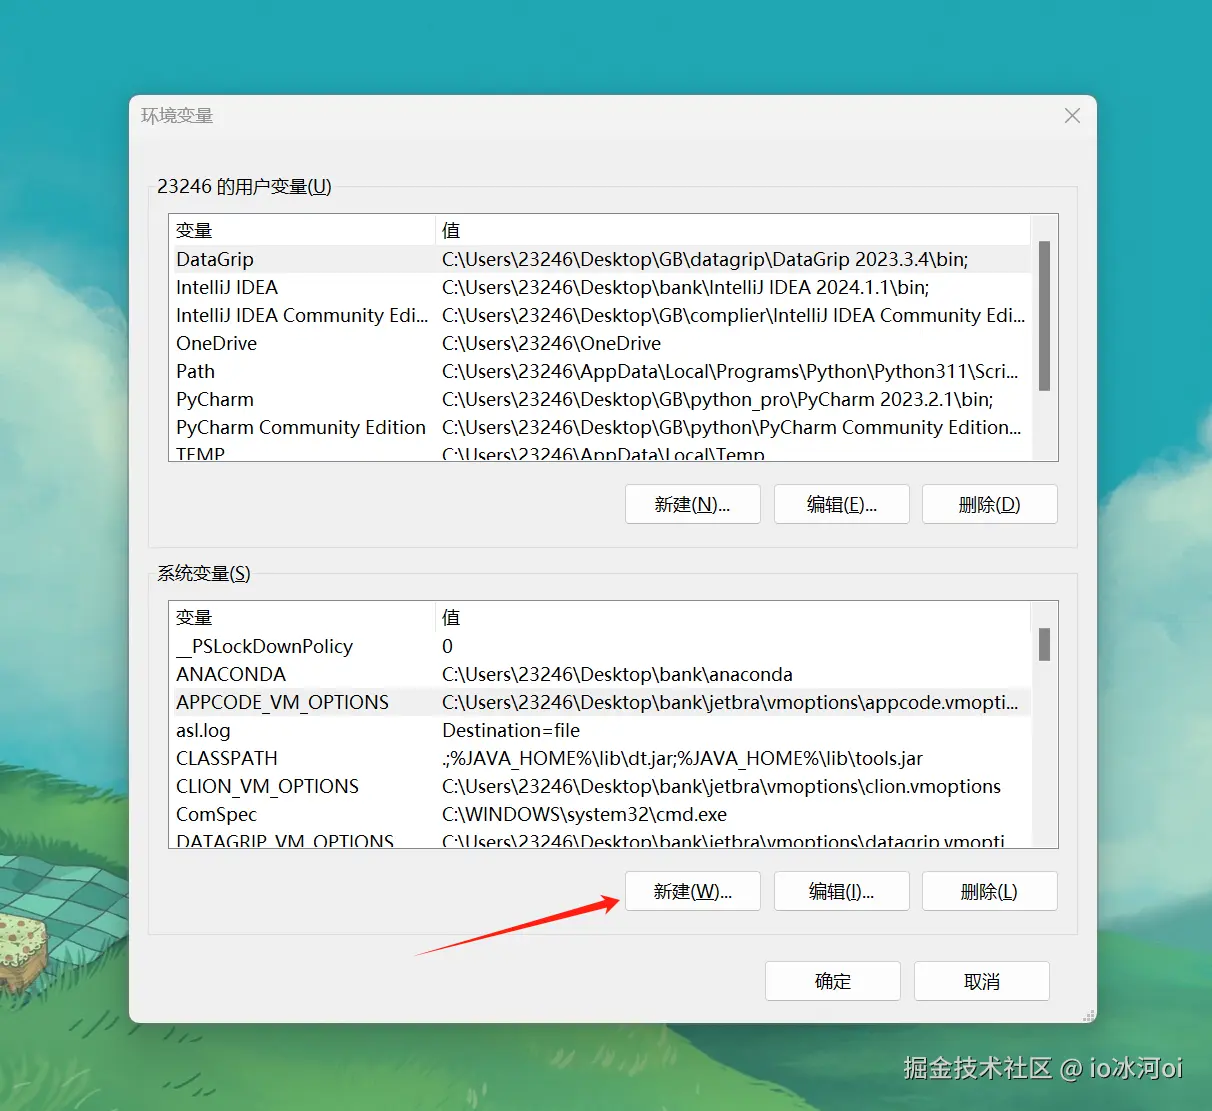Click 删除(D) button for user variables

[x=990, y=504]
